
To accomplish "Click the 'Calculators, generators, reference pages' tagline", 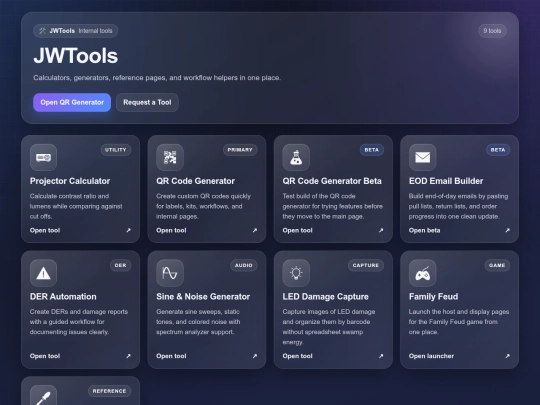I will coord(157,77).
